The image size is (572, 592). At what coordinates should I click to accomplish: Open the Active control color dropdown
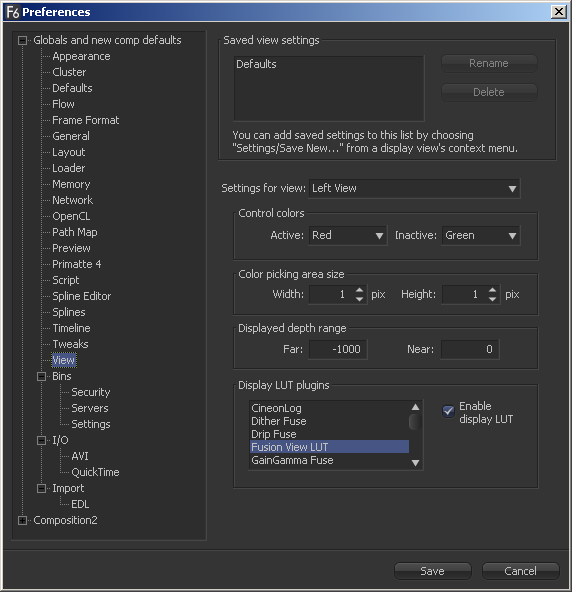(348, 235)
